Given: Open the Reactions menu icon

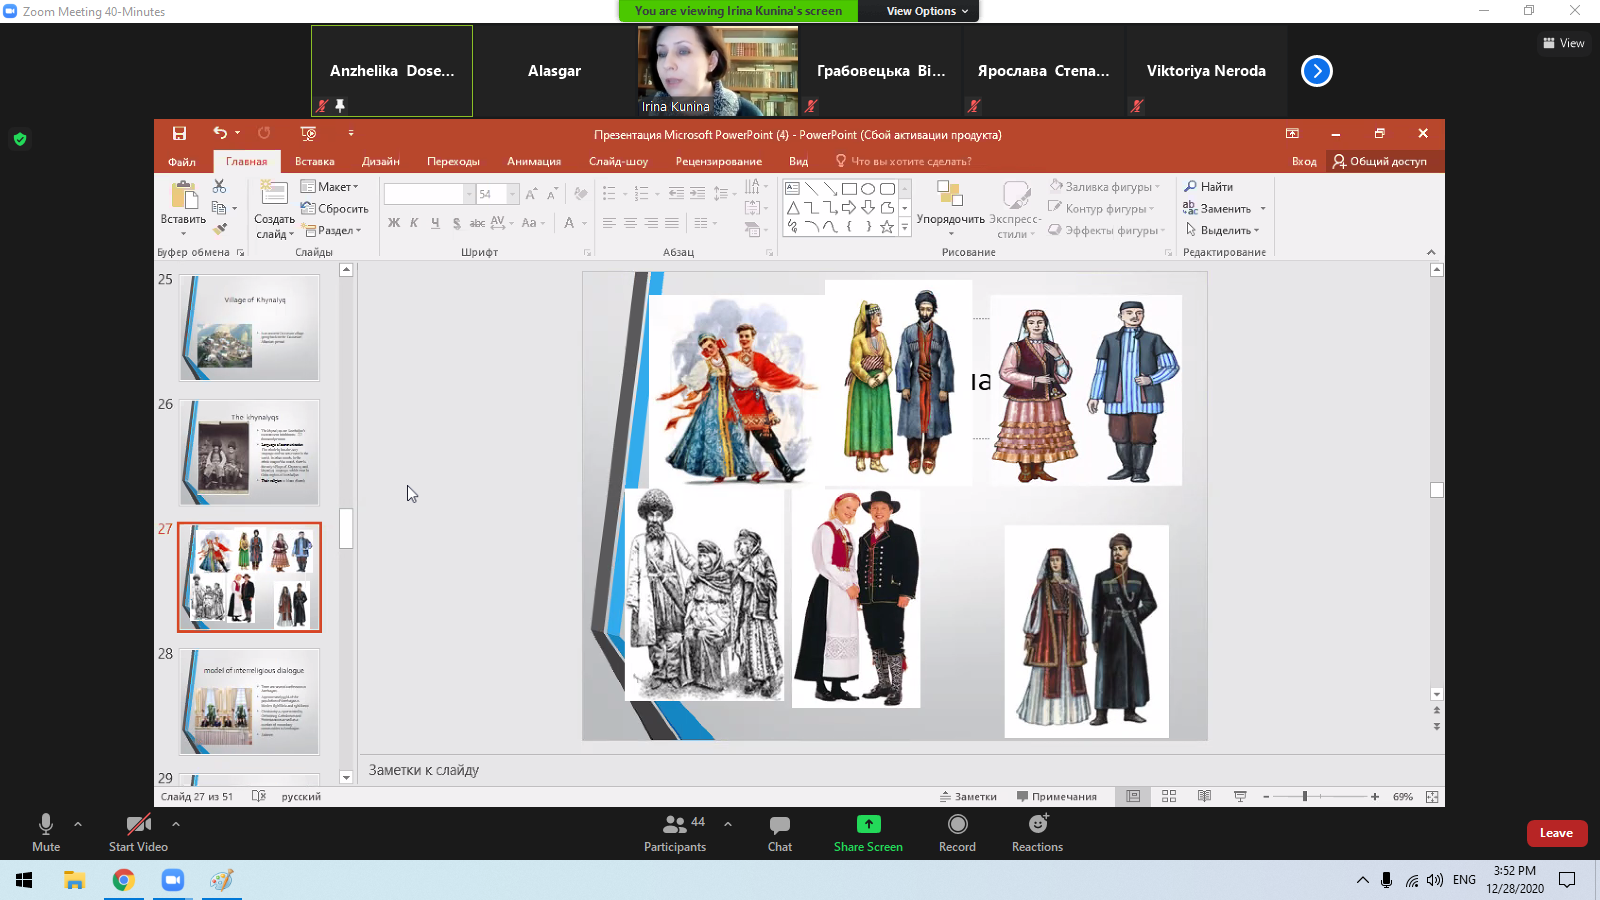Looking at the screenshot, I should click(x=1037, y=825).
